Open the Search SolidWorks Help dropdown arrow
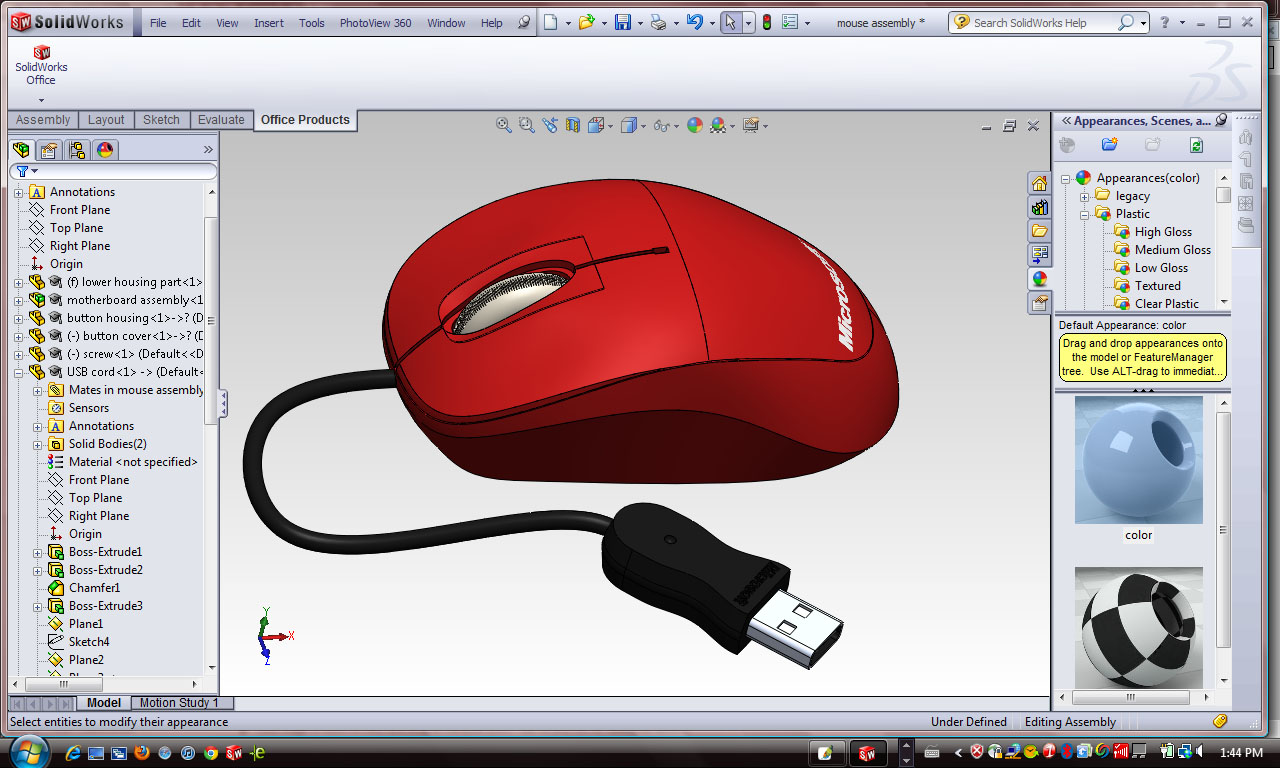The image size is (1280, 768). 1143,22
